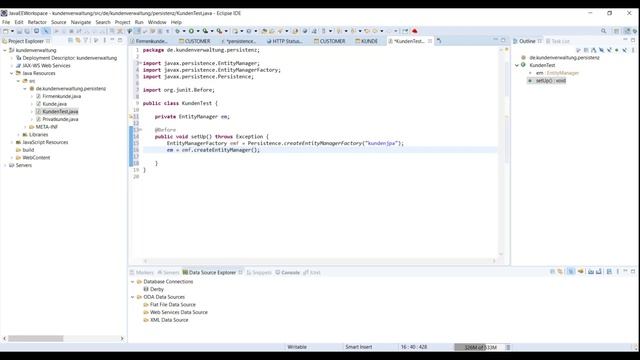
Task: Select the Java EE perspective icon
Action: click(x=627, y=31)
